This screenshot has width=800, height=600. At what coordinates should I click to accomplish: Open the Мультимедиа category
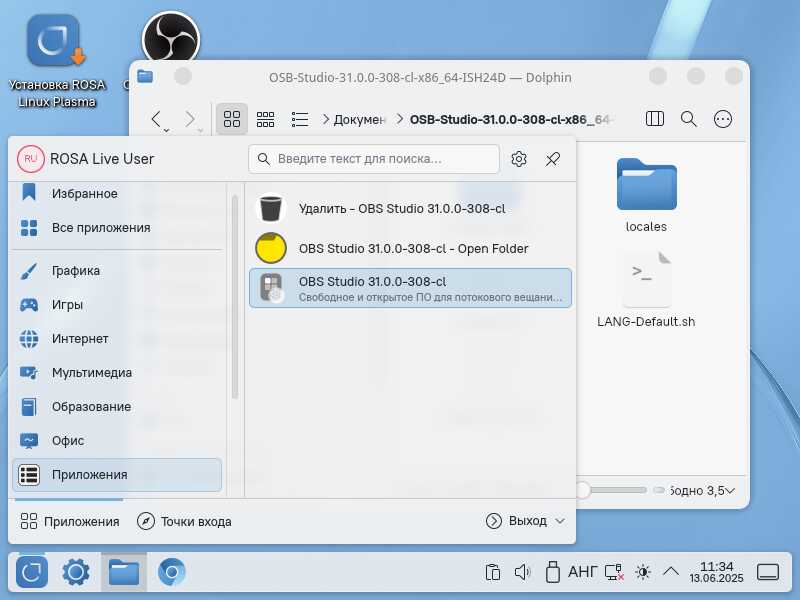117,373
